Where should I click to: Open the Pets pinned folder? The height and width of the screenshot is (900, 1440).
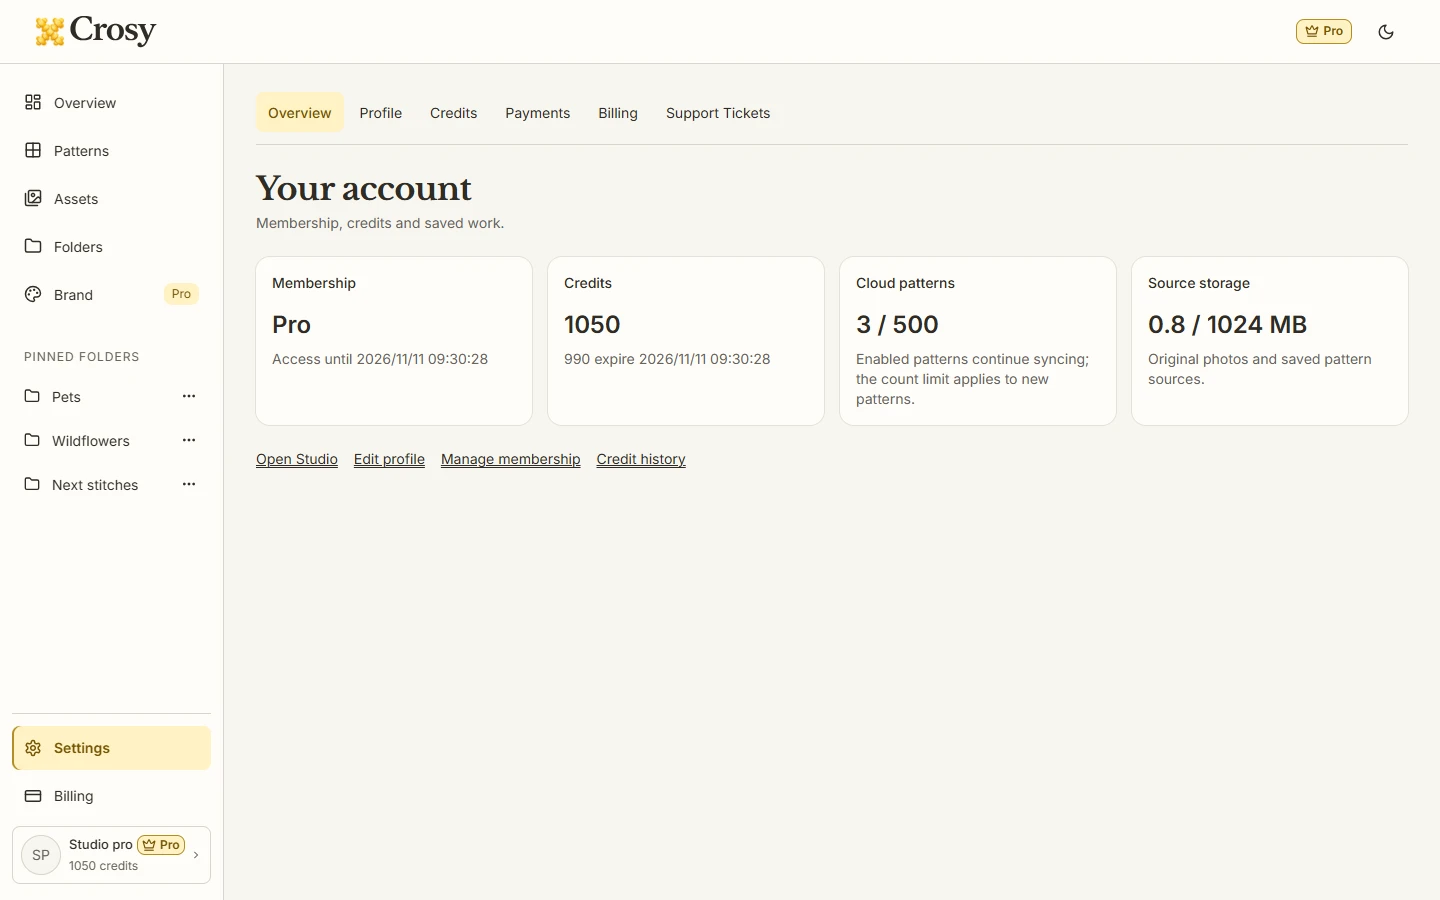[x=66, y=397]
